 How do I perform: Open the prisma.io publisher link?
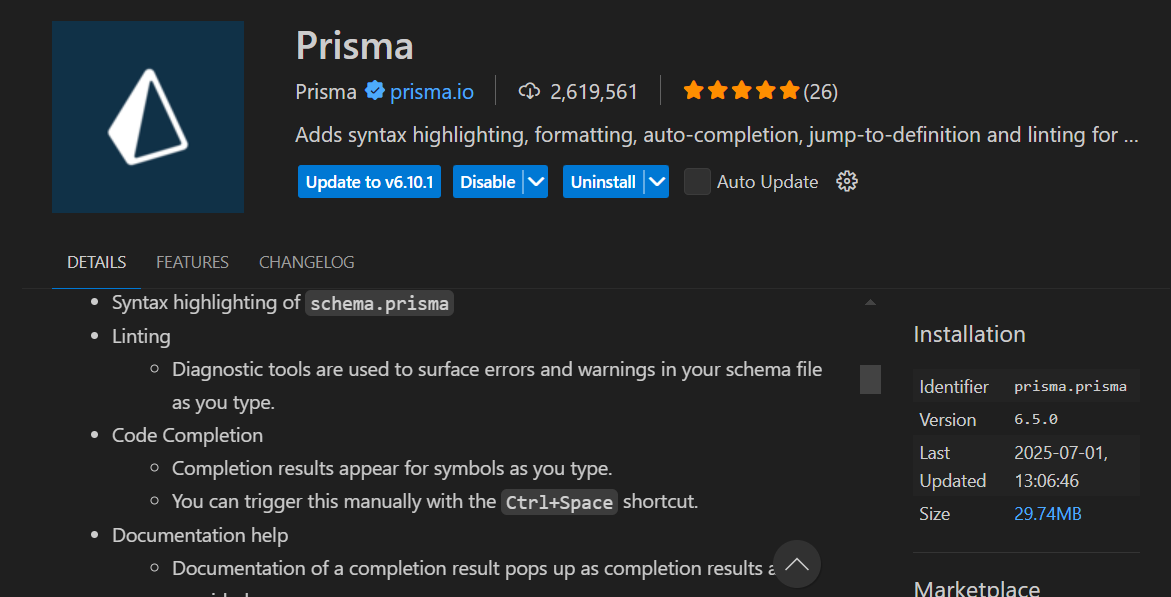(x=432, y=92)
